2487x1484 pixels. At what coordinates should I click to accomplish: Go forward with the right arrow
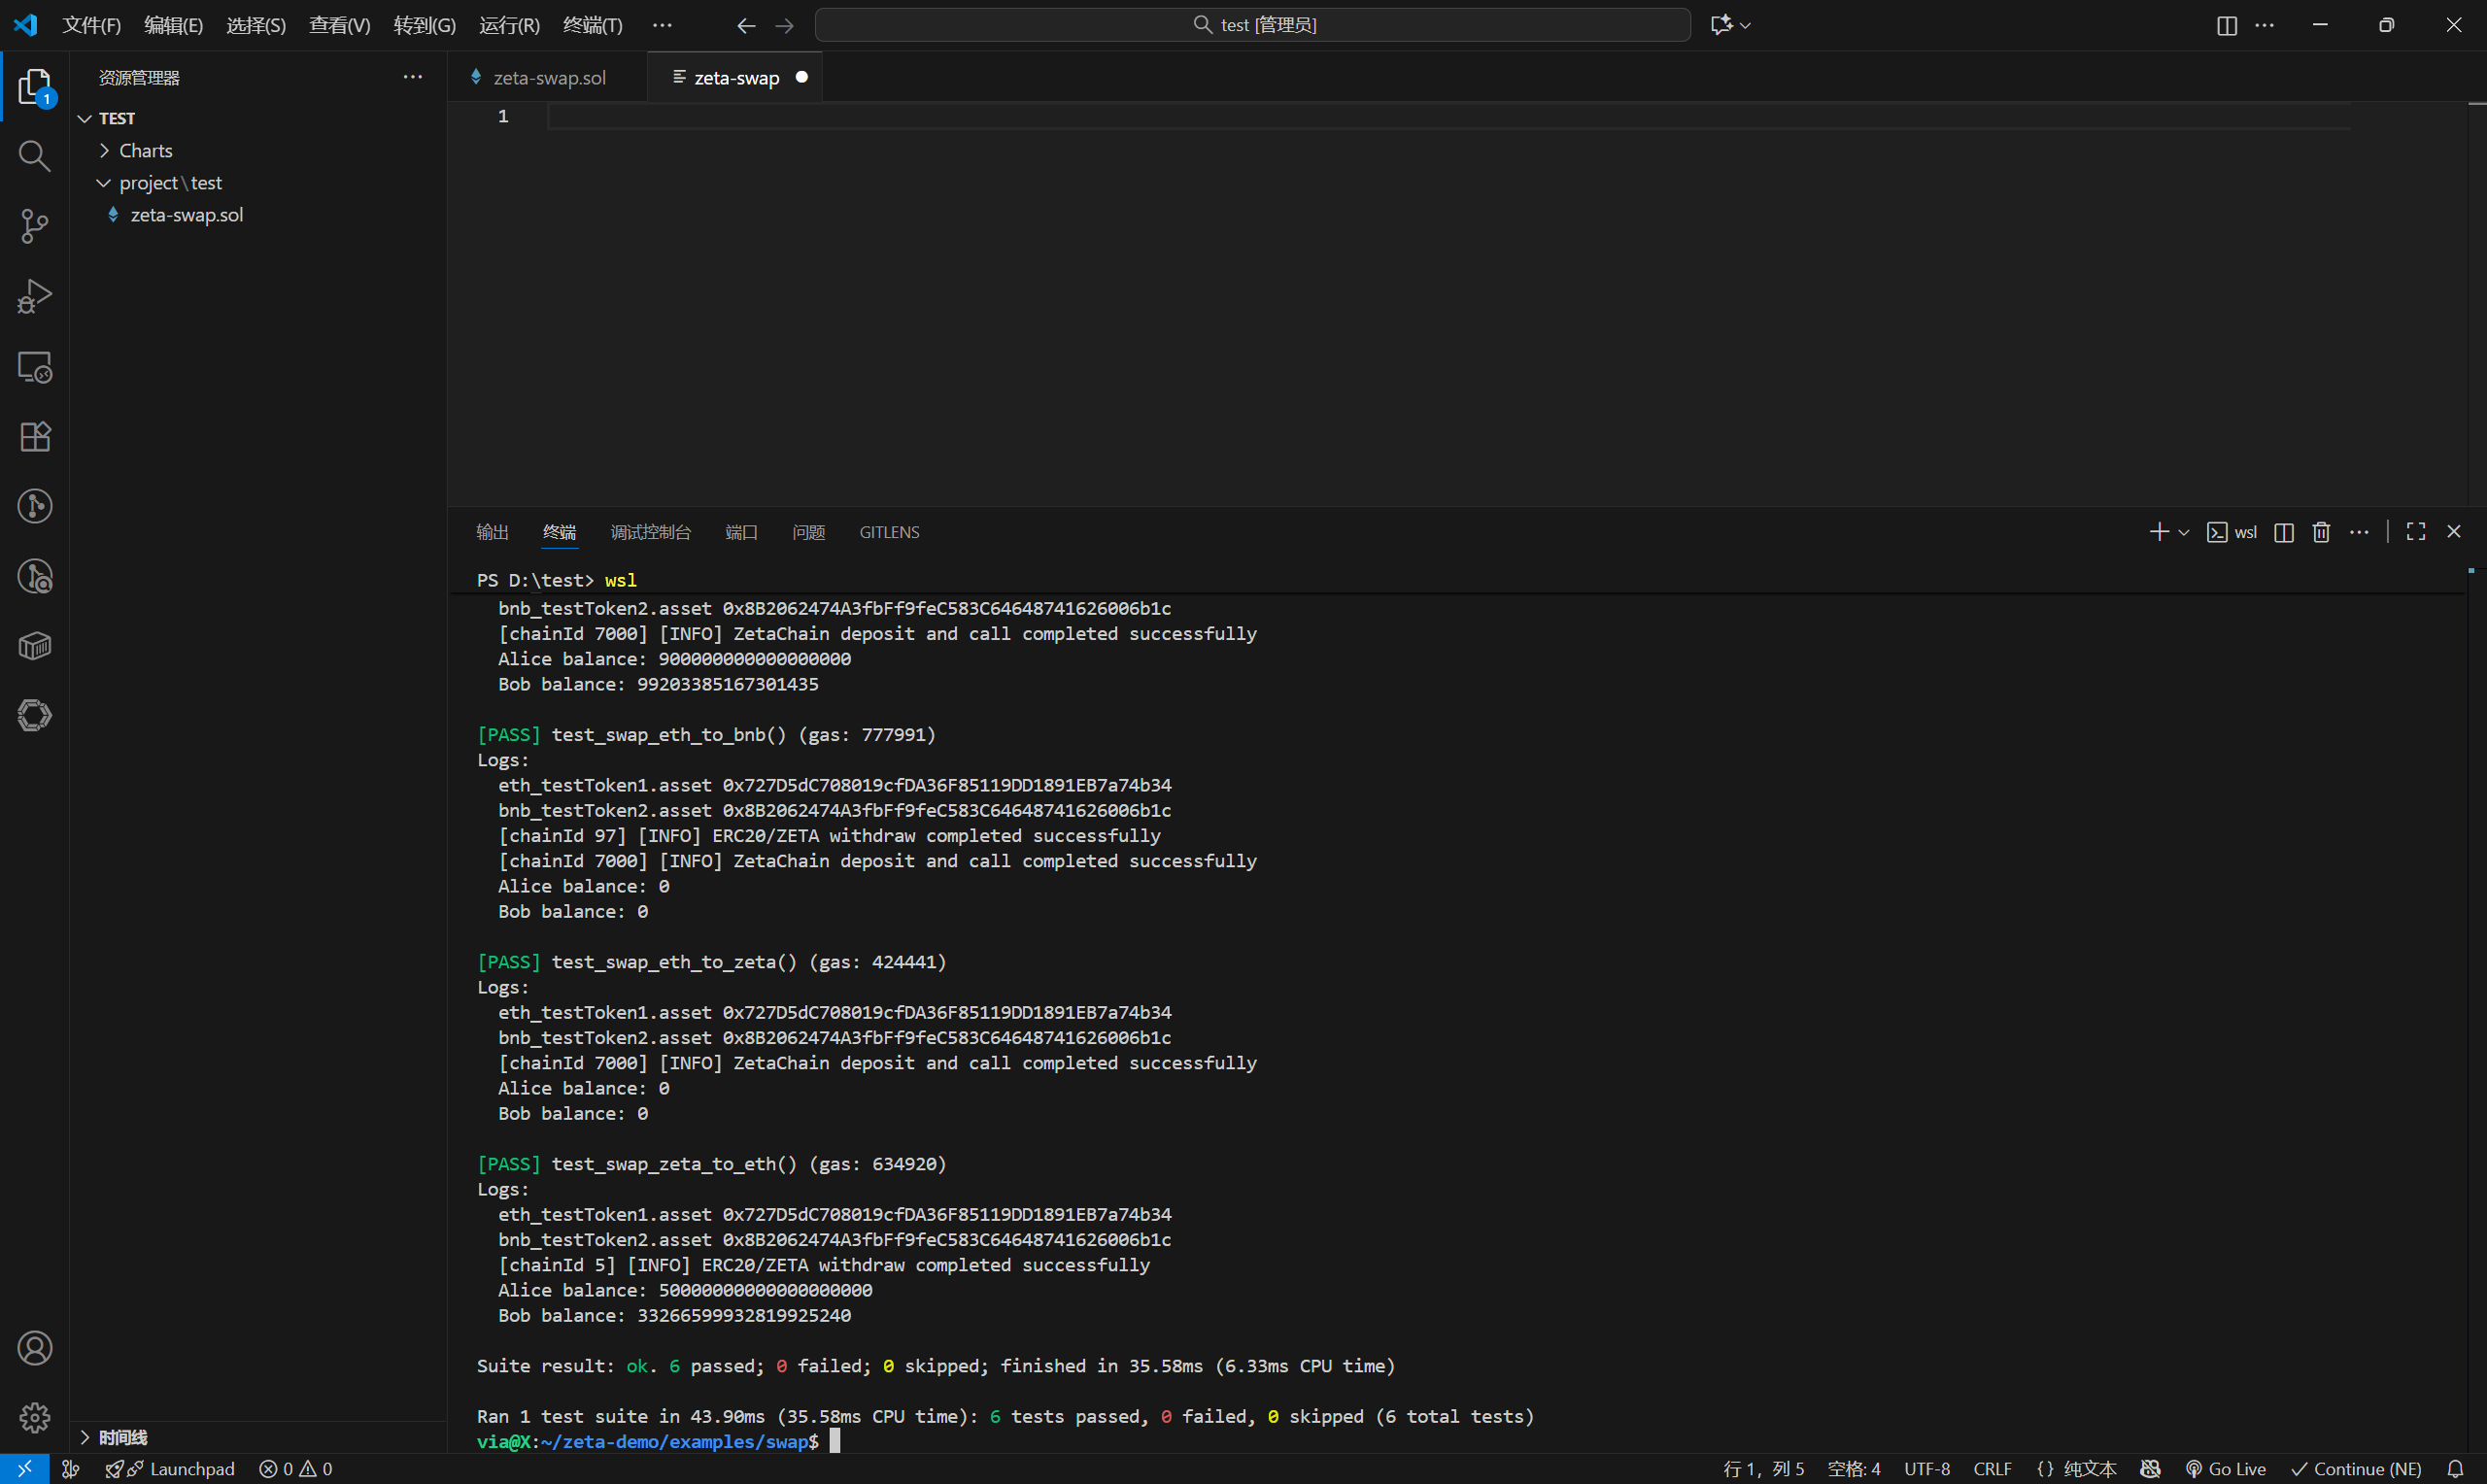tap(785, 26)
